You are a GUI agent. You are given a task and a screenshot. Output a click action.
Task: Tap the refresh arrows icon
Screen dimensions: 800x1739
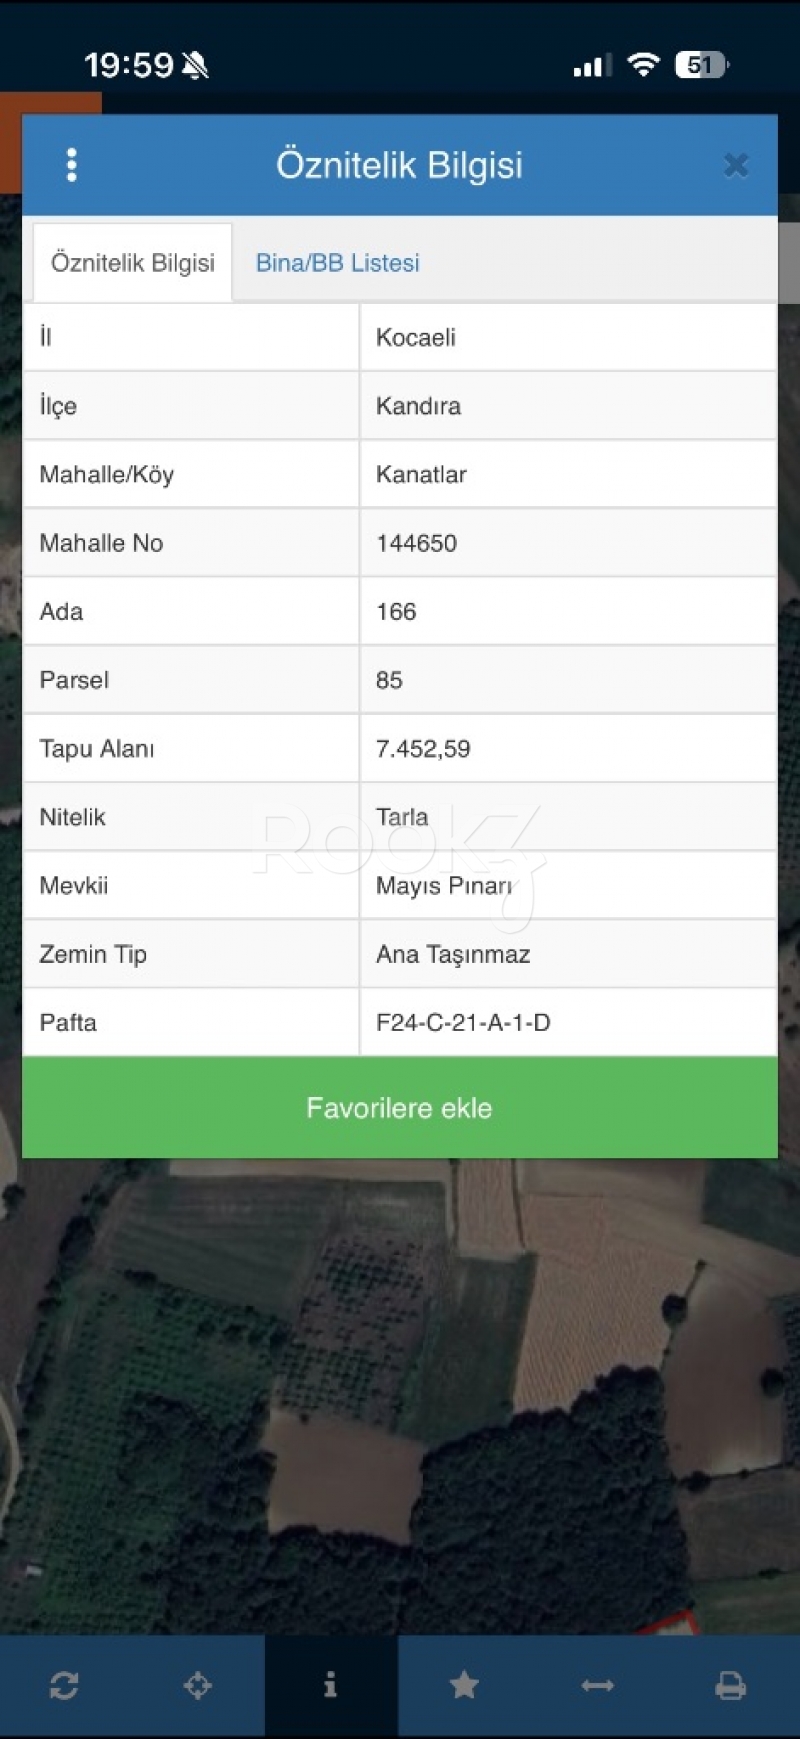coord(64,1686)
